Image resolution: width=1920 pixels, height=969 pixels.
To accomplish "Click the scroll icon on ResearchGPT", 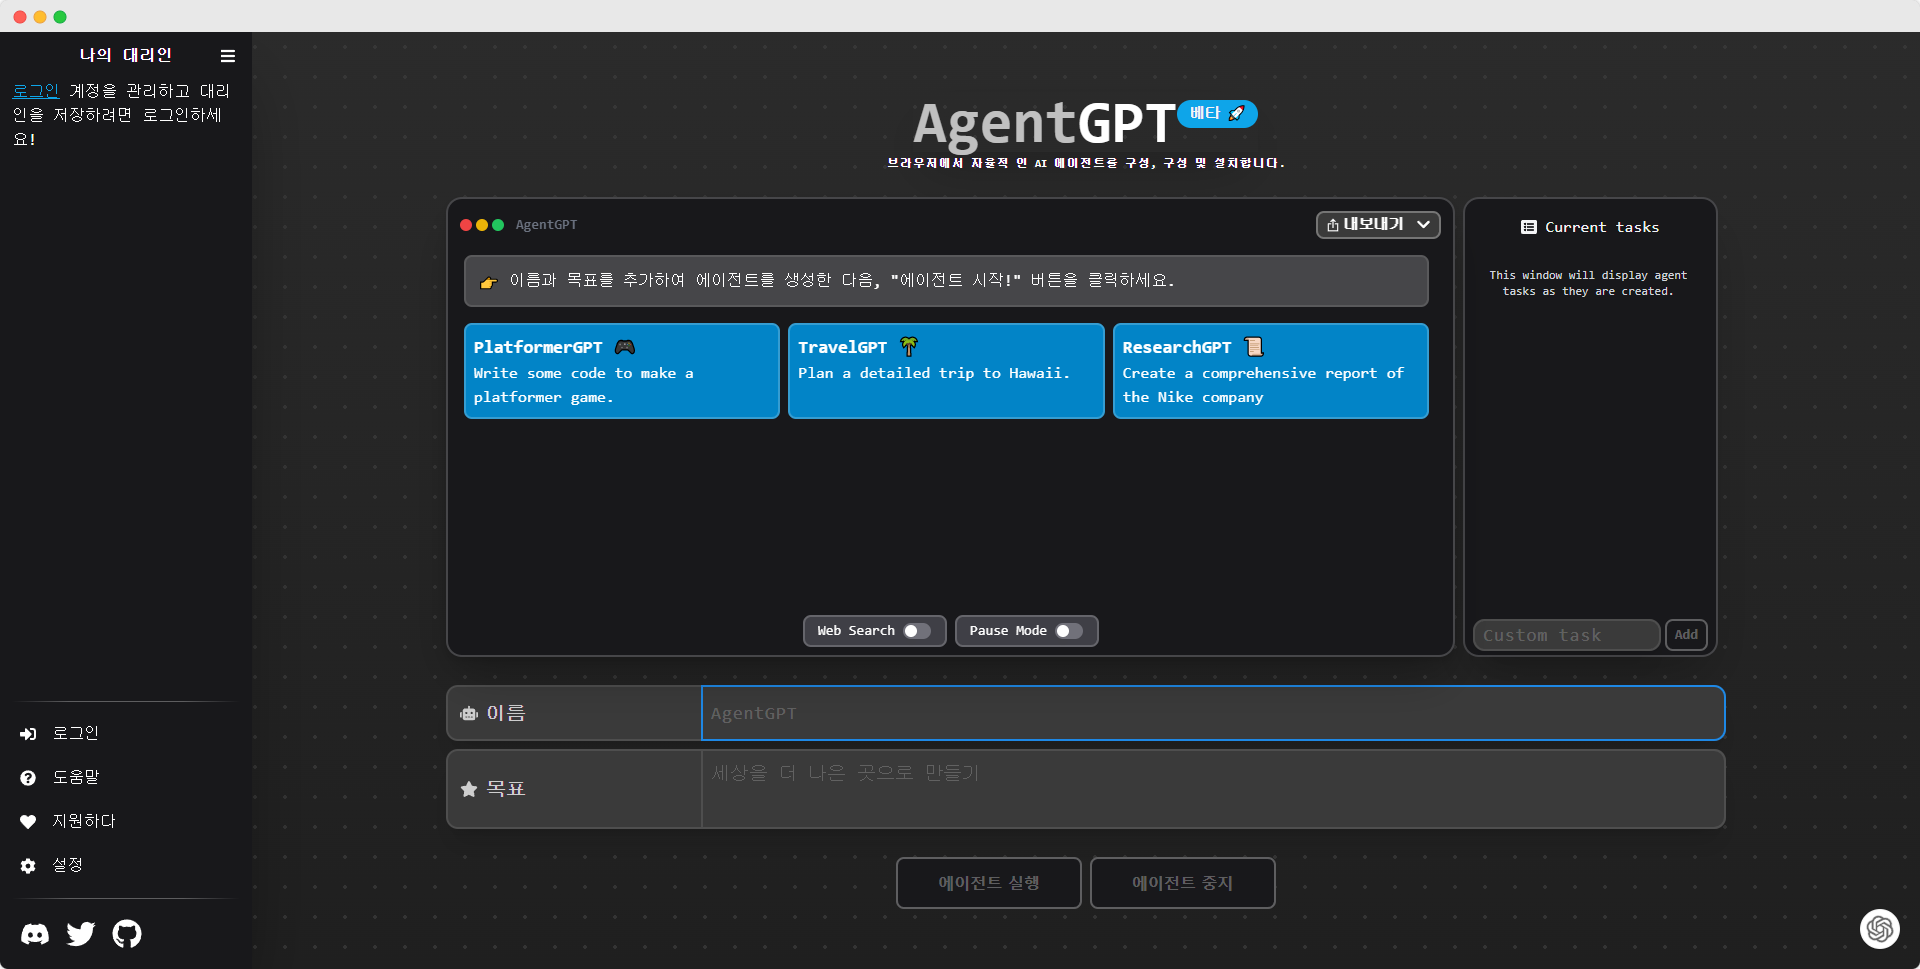I will click(x=1254, y=347).
